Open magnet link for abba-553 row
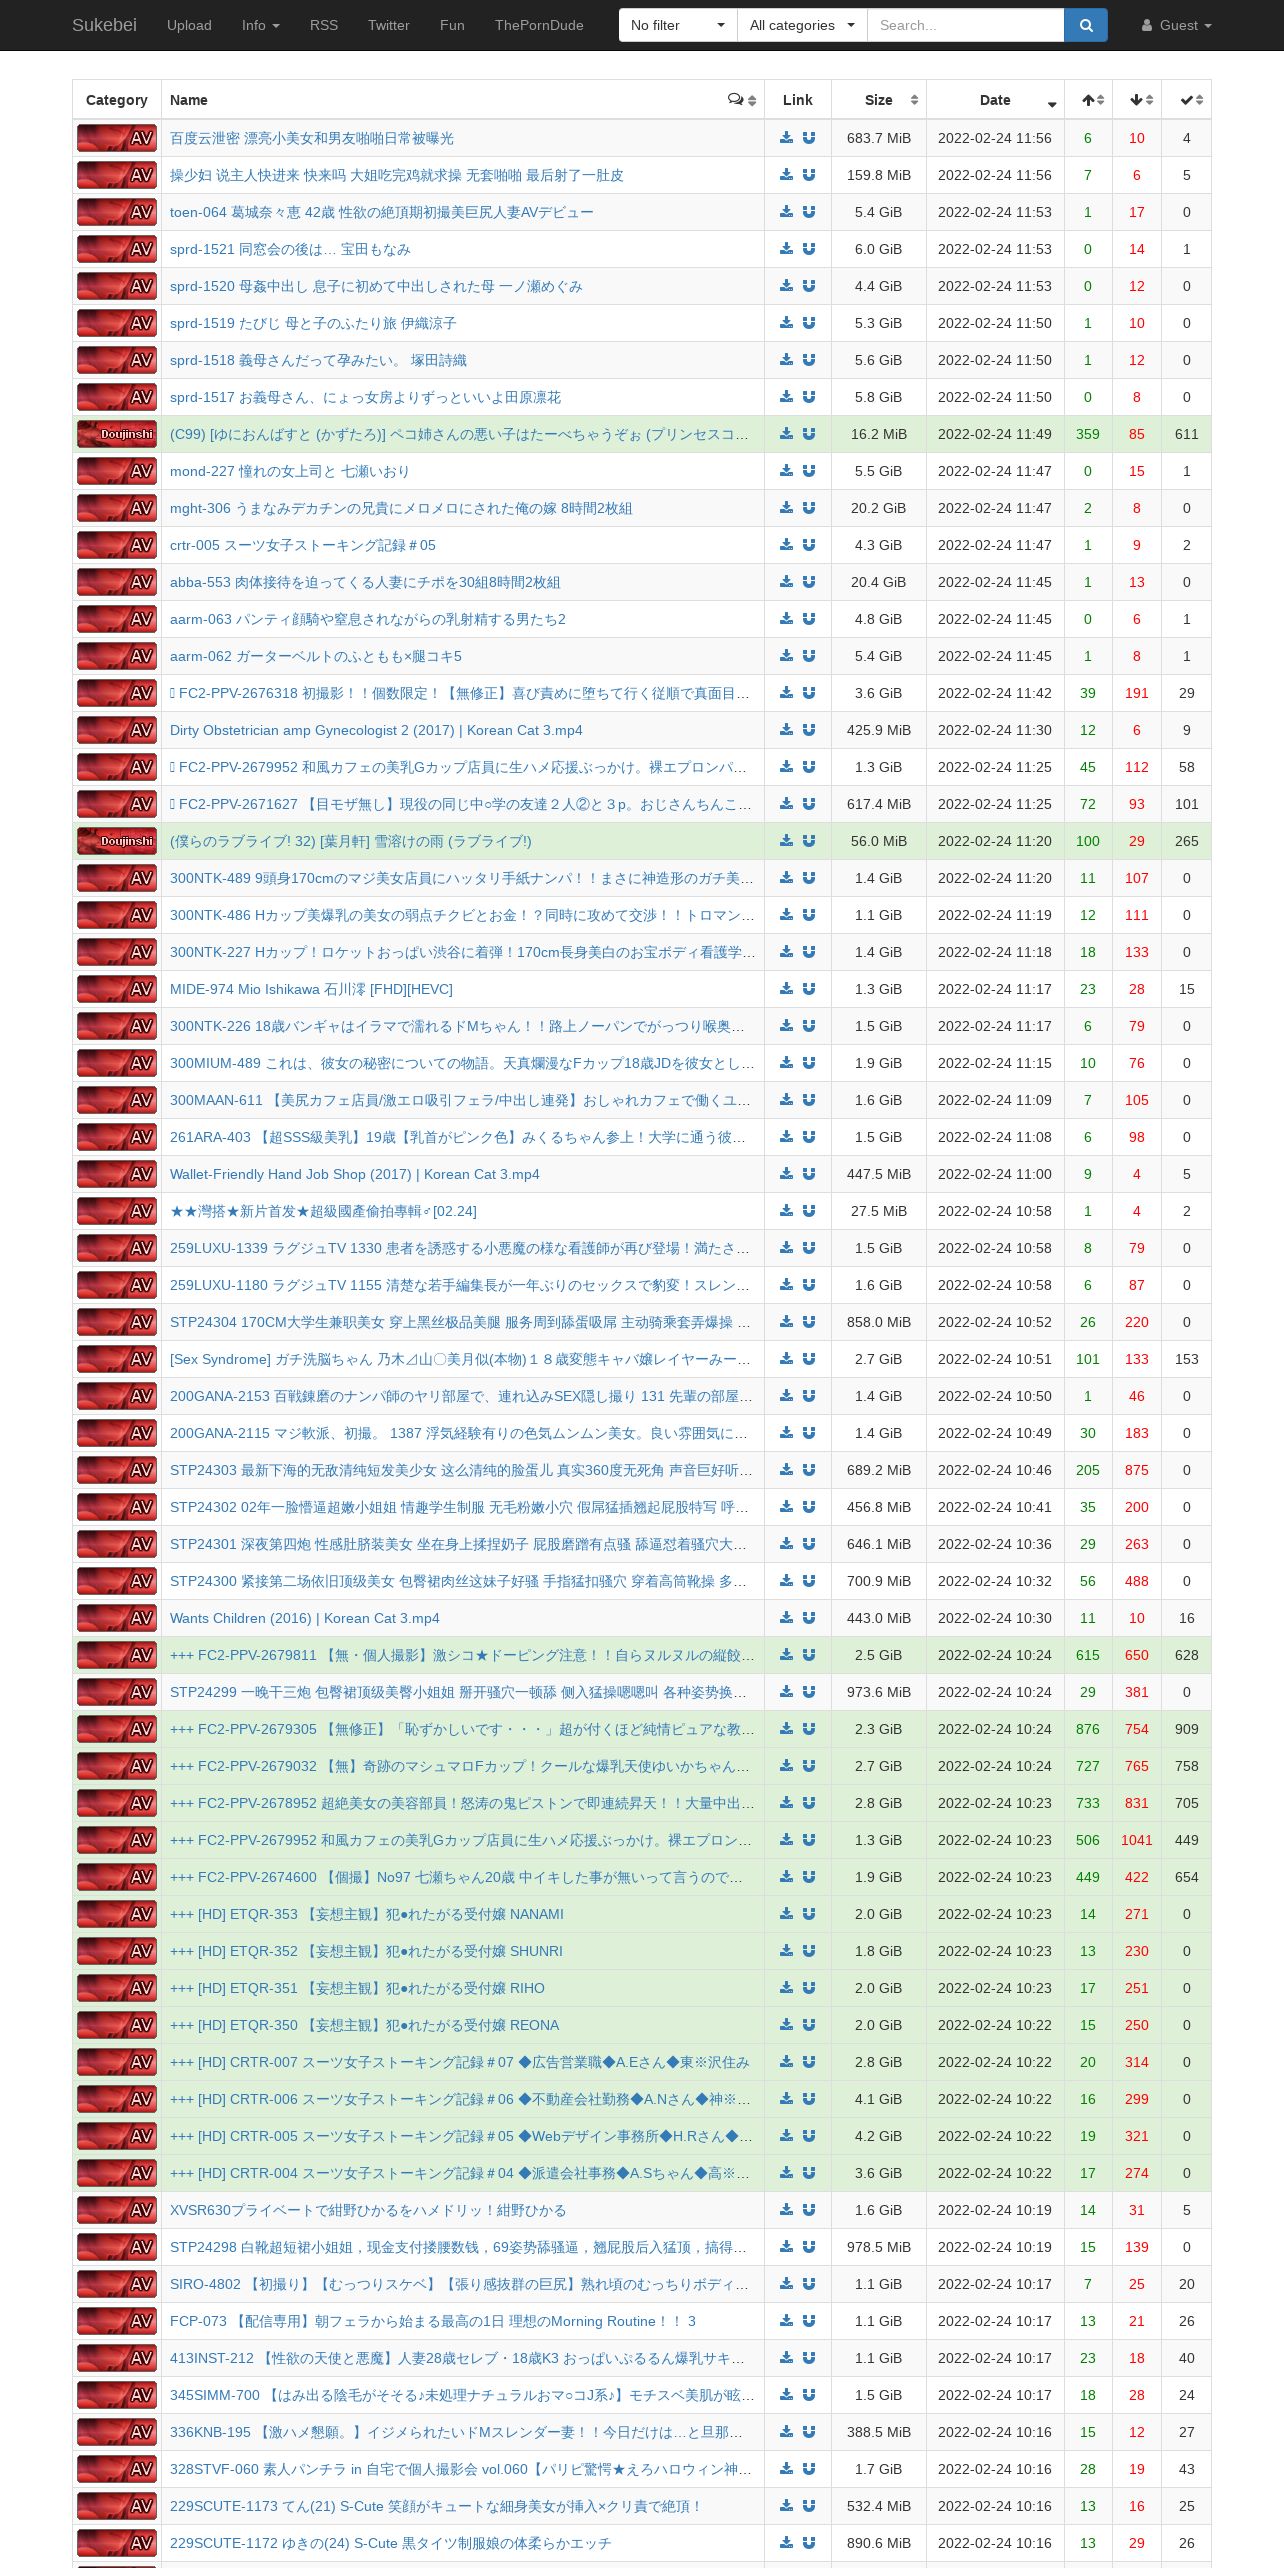Viewport: 1284px width, 2568px height. [x=809, y=582]
